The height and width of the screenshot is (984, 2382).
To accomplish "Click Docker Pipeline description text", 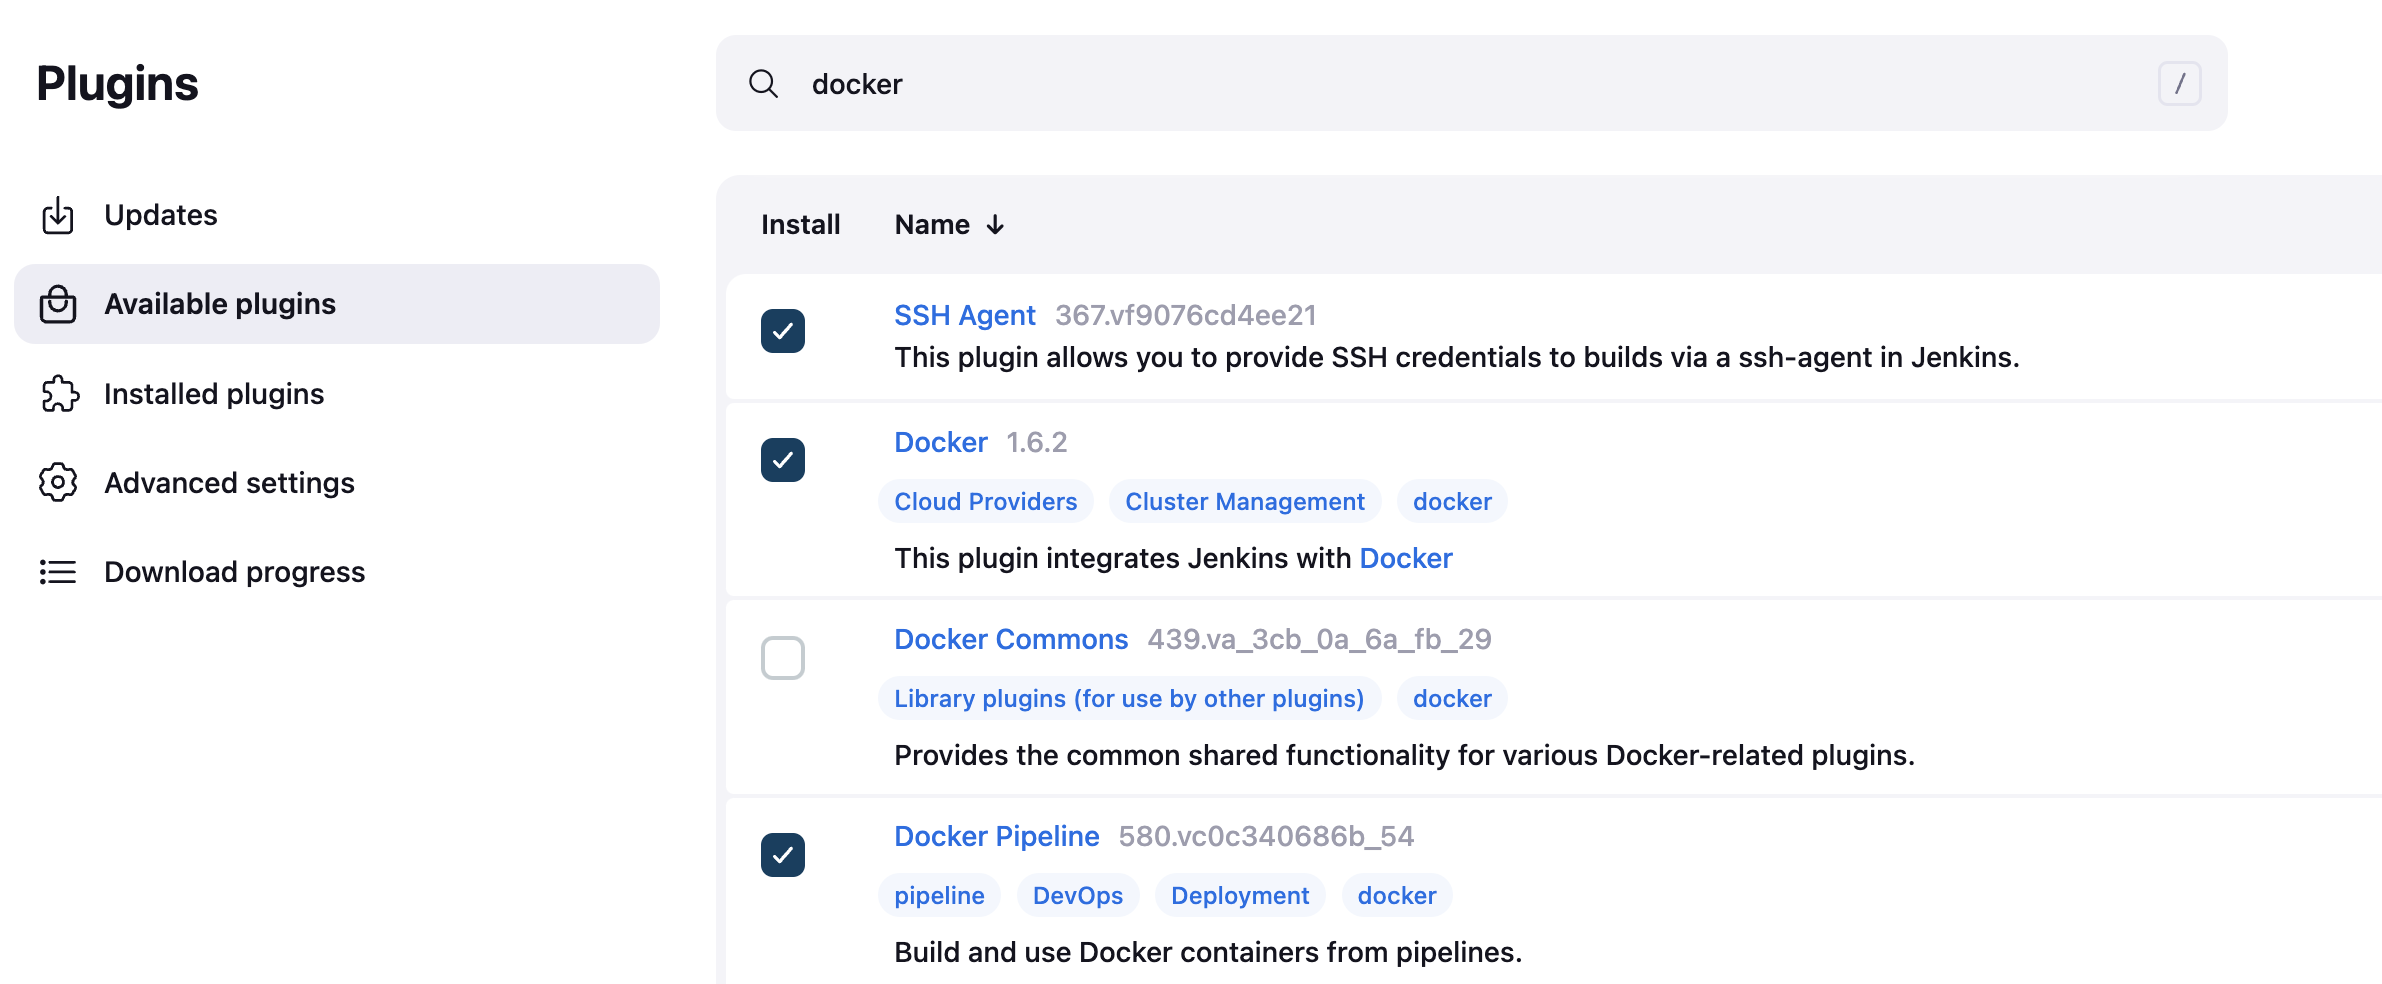I will [x=1208, y=952].
